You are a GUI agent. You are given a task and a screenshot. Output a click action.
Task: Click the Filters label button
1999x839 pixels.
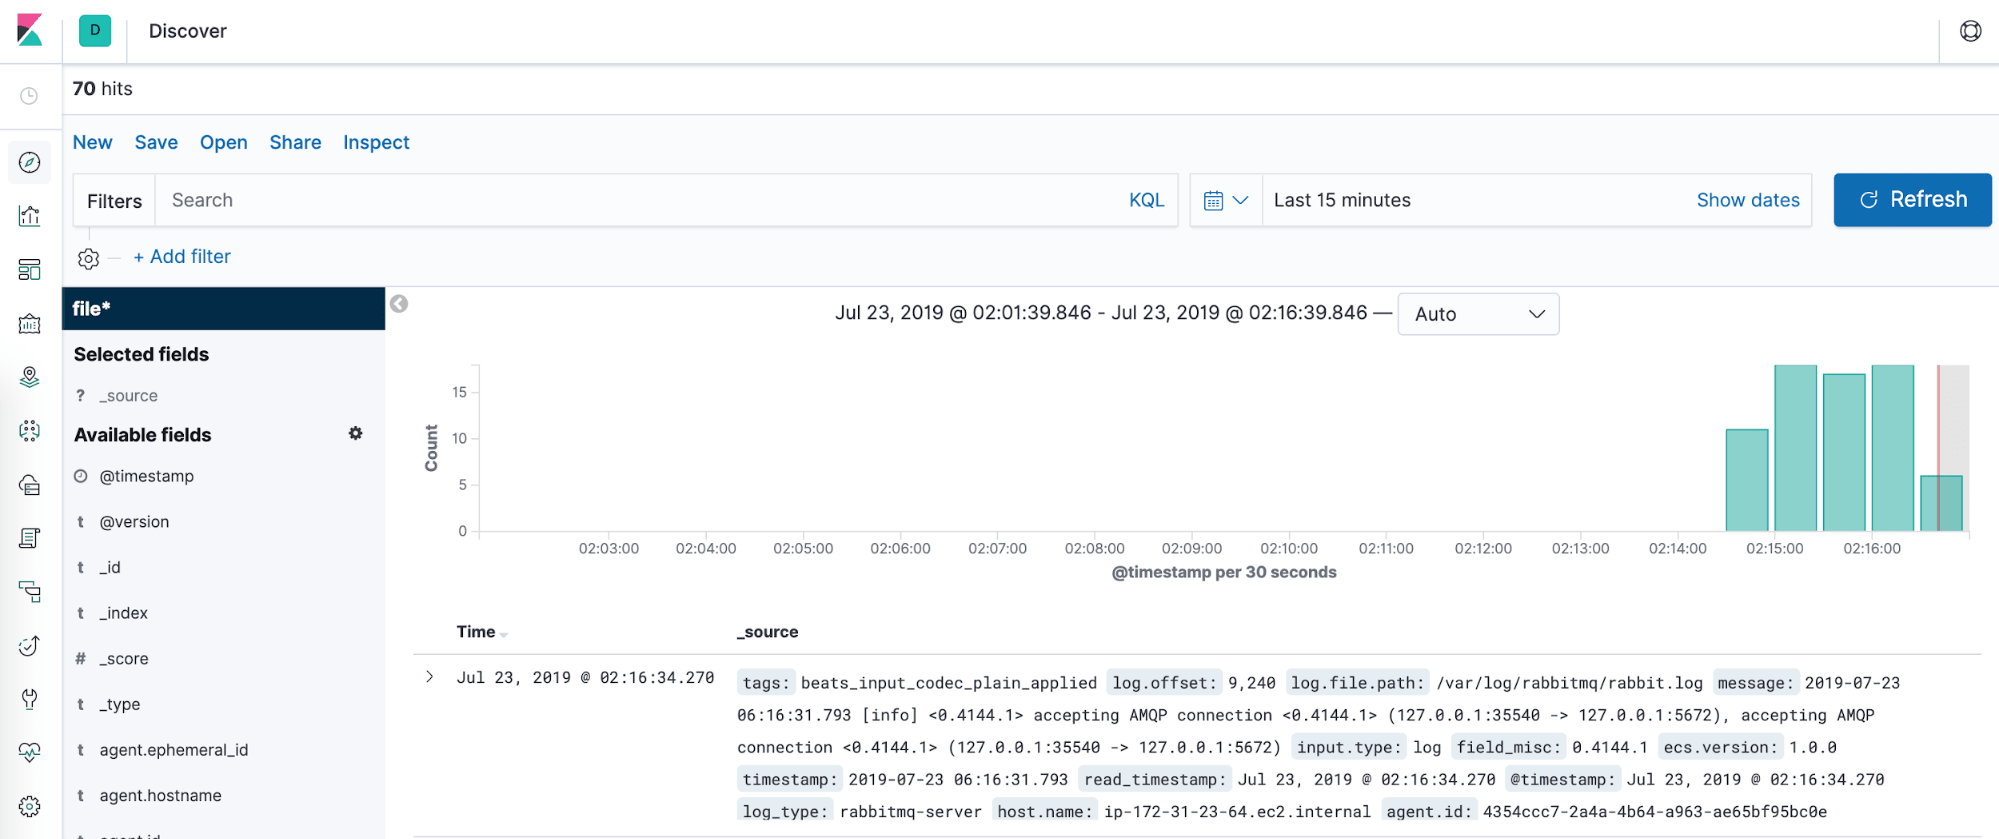[115, 200]
